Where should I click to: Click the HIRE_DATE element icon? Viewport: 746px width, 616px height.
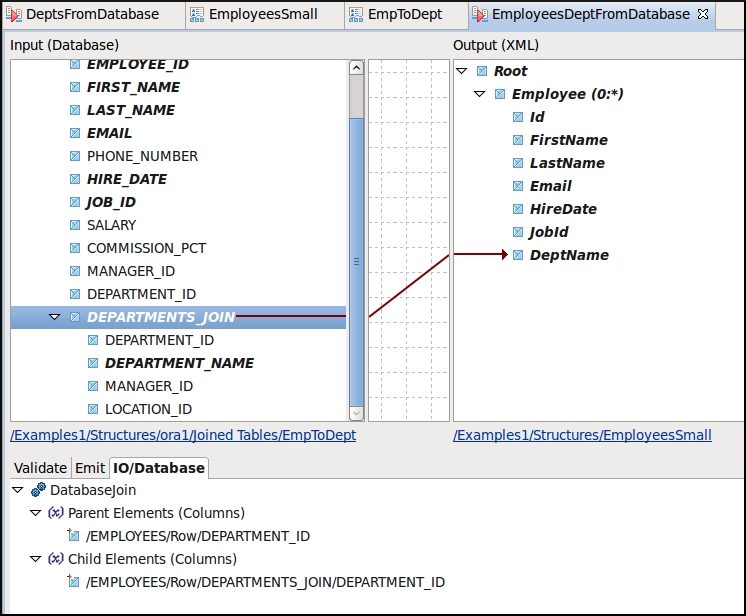pyautogui.click(x=75, y=179)
